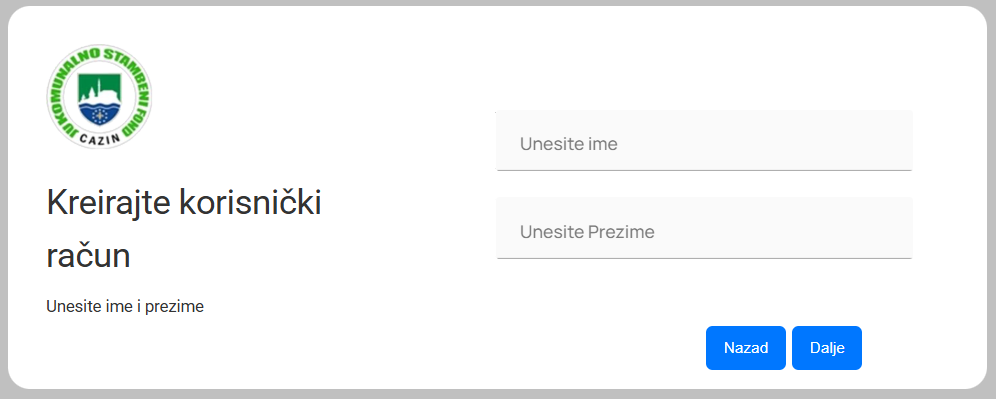This screenshot has width=996, height=399.
Task: Click the Kreirajte korisnički heading line
Action: click(184, 203)
